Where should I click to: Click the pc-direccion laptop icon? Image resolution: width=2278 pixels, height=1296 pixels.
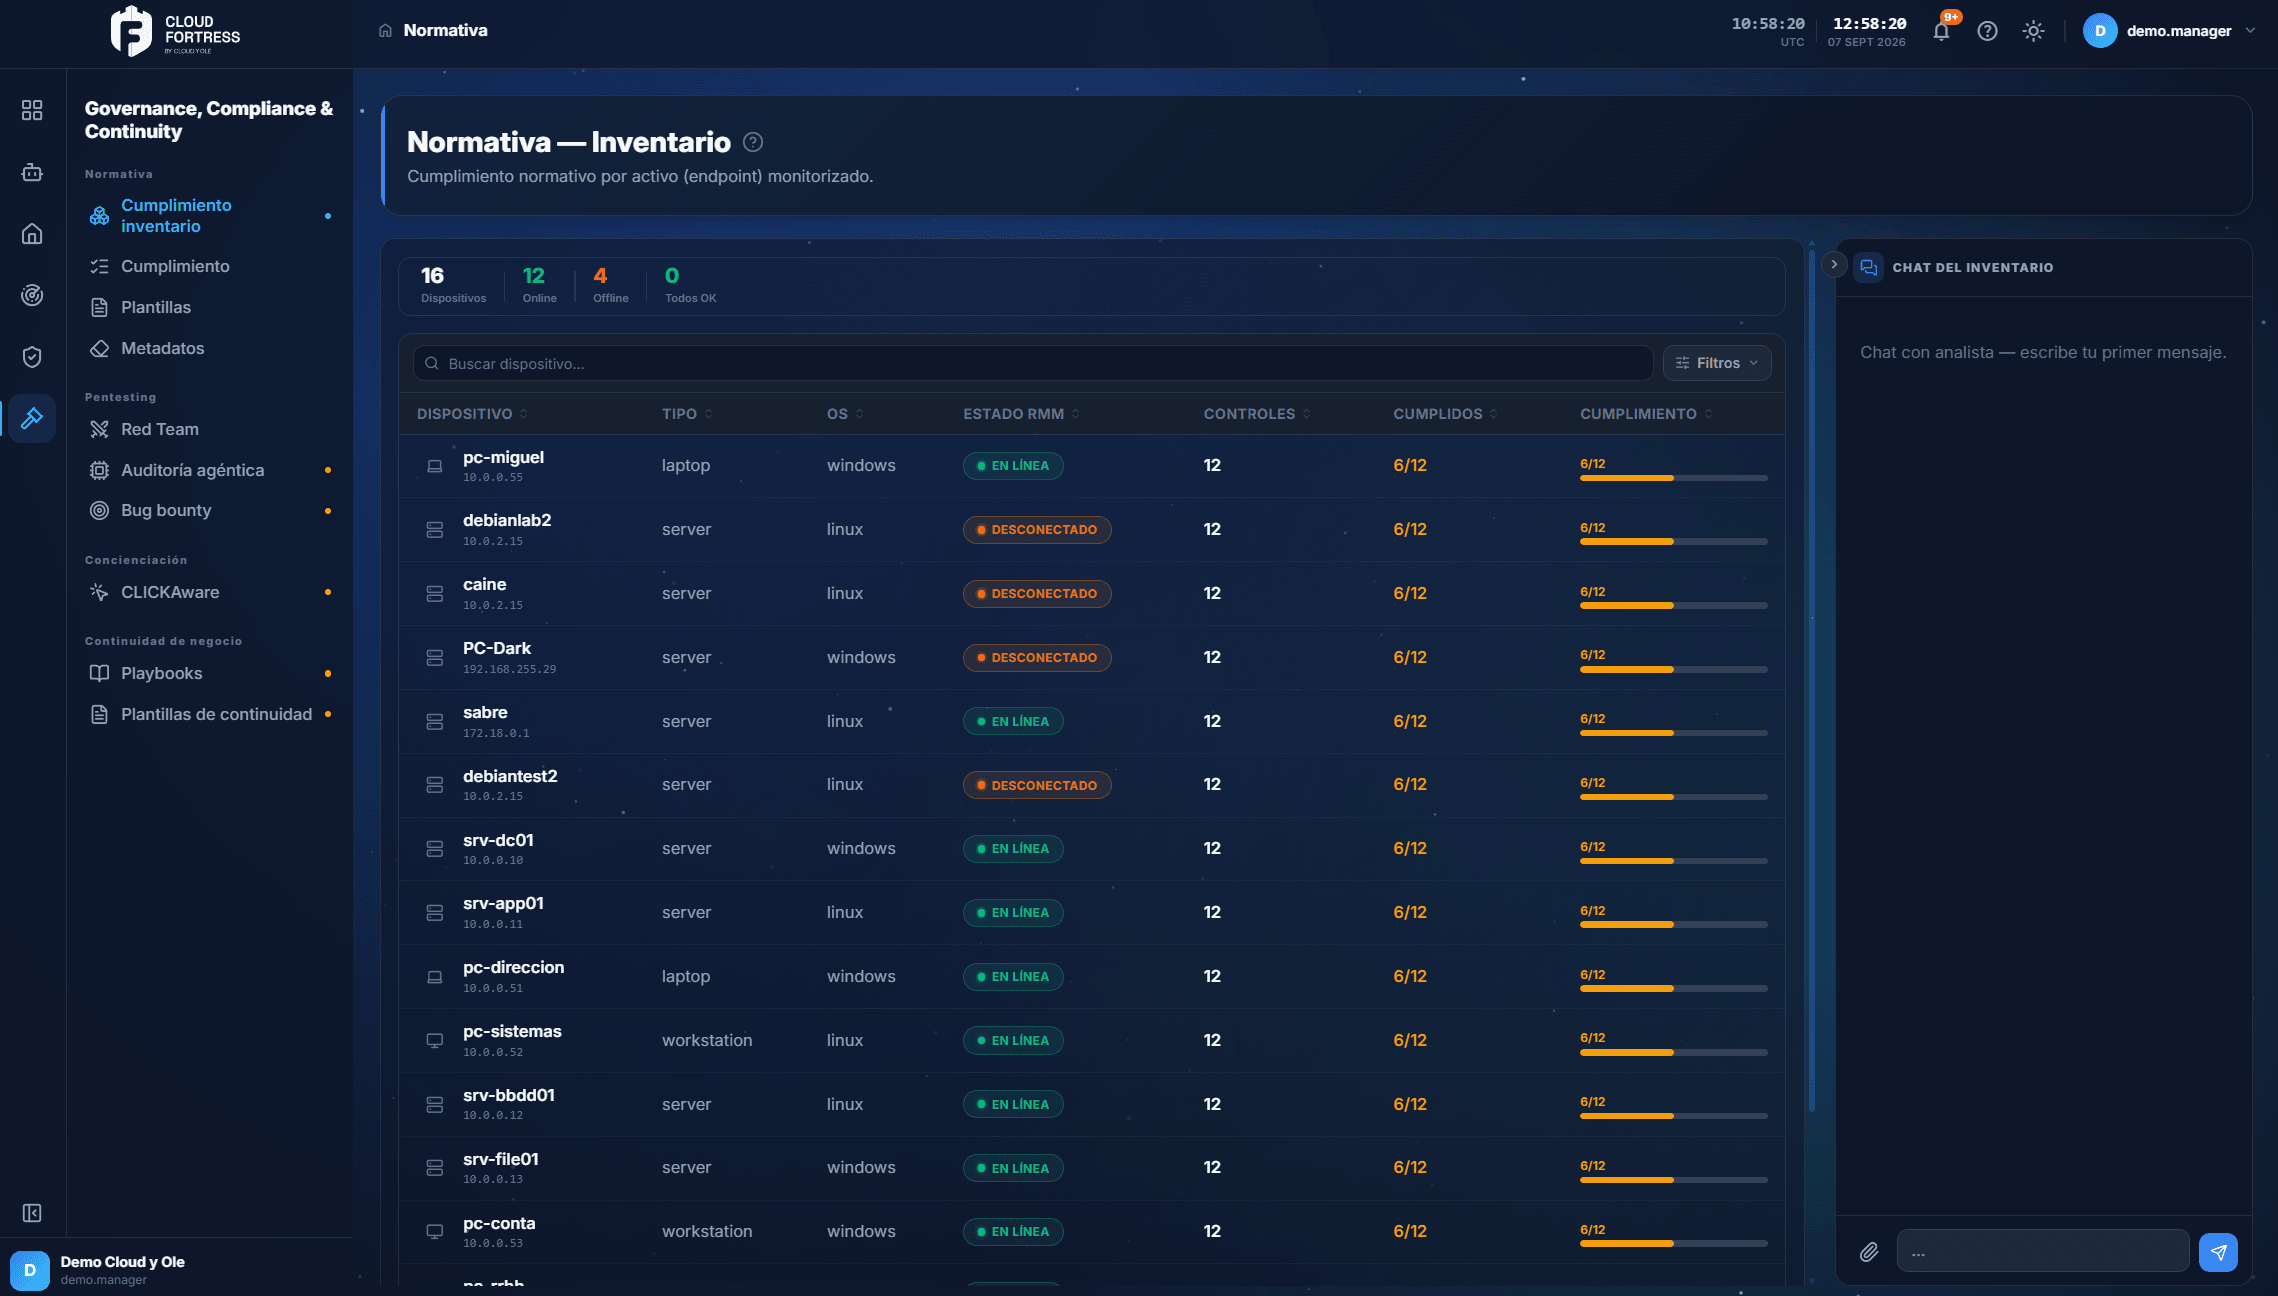pyautogui.click(x=435, y=977)
